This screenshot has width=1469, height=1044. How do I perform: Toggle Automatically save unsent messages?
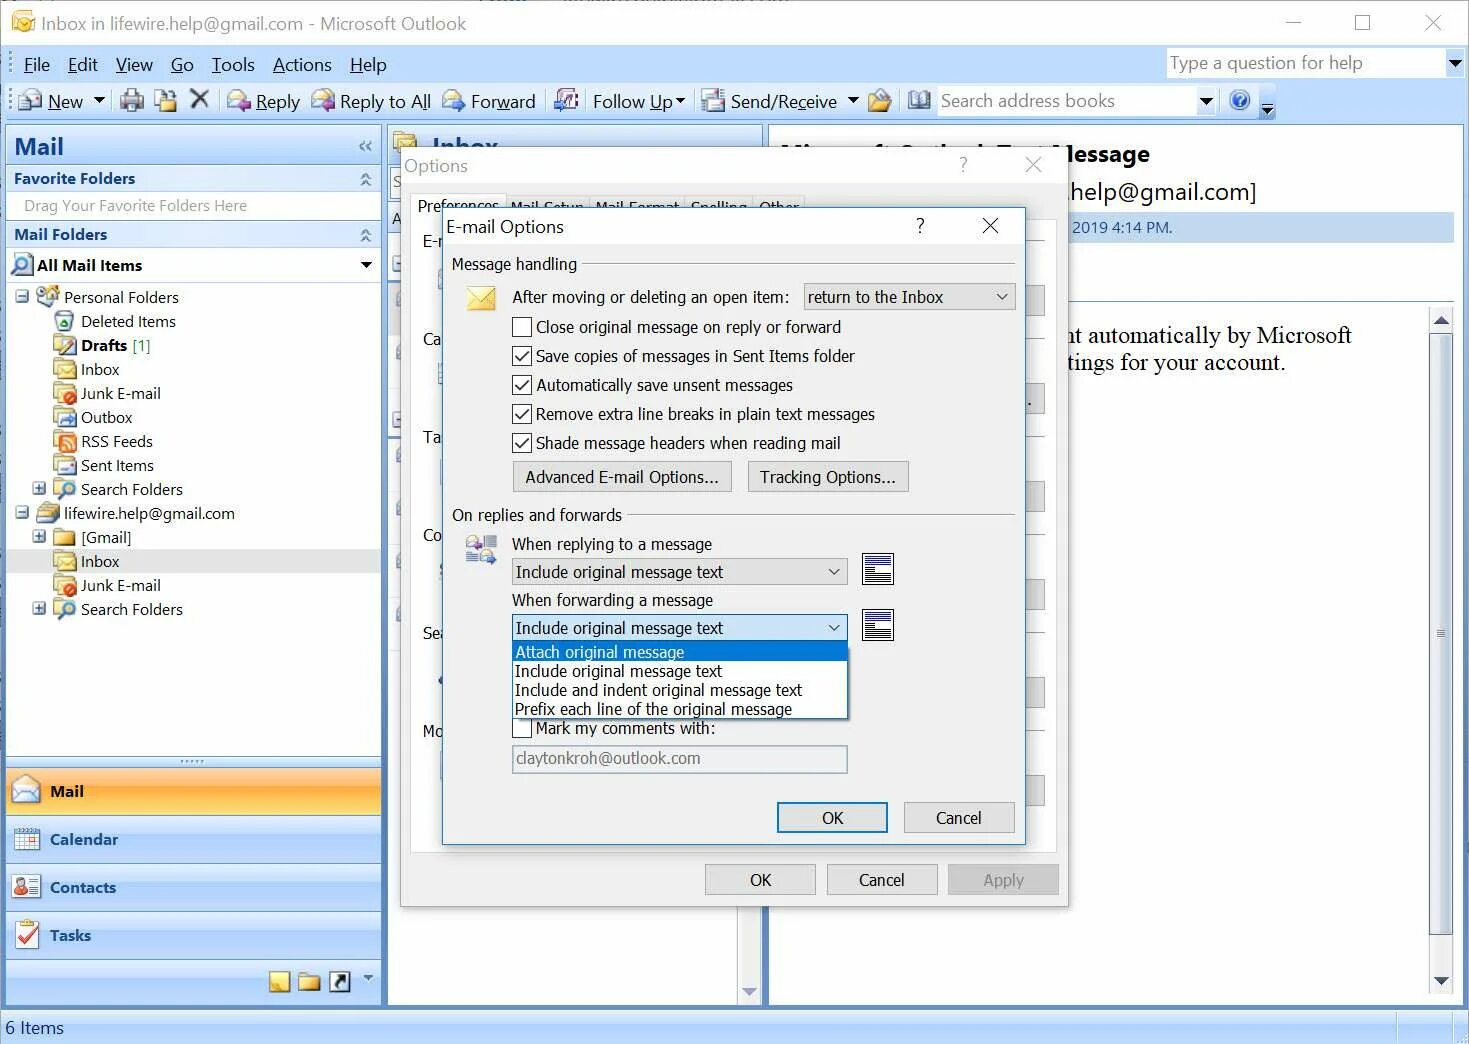522,385
